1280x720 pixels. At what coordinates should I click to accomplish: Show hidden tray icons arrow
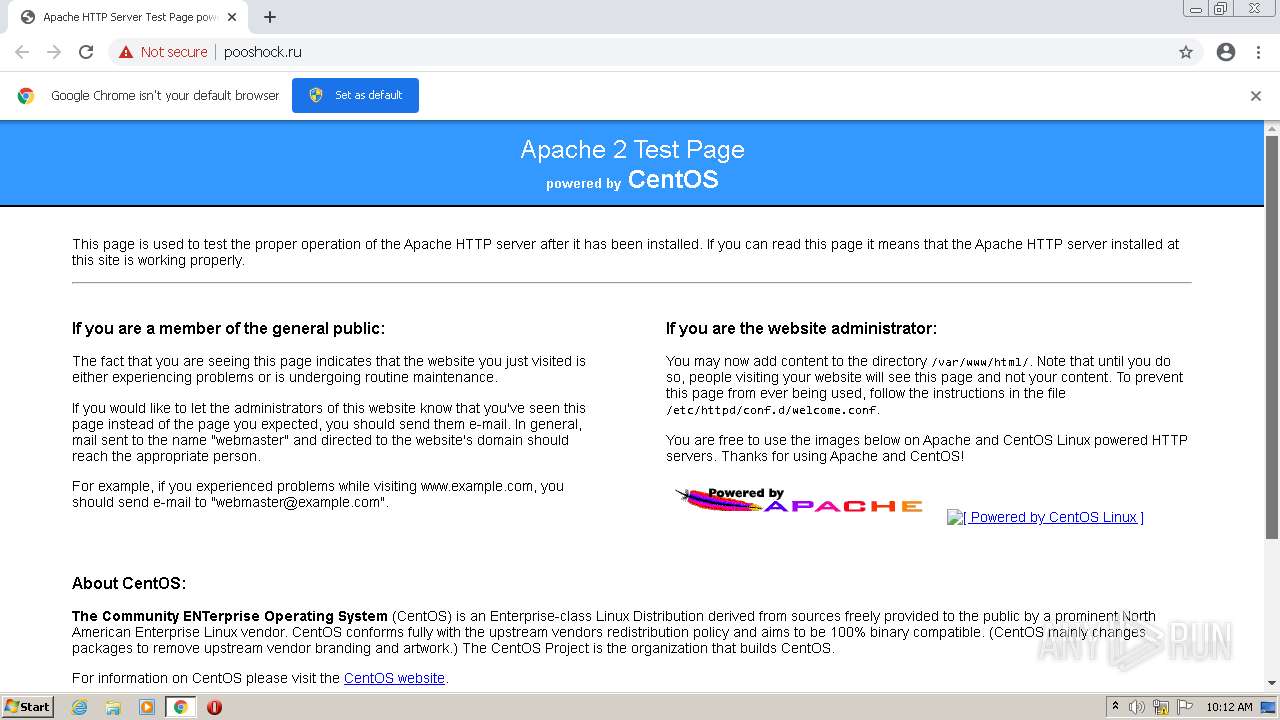[1115, 707]
